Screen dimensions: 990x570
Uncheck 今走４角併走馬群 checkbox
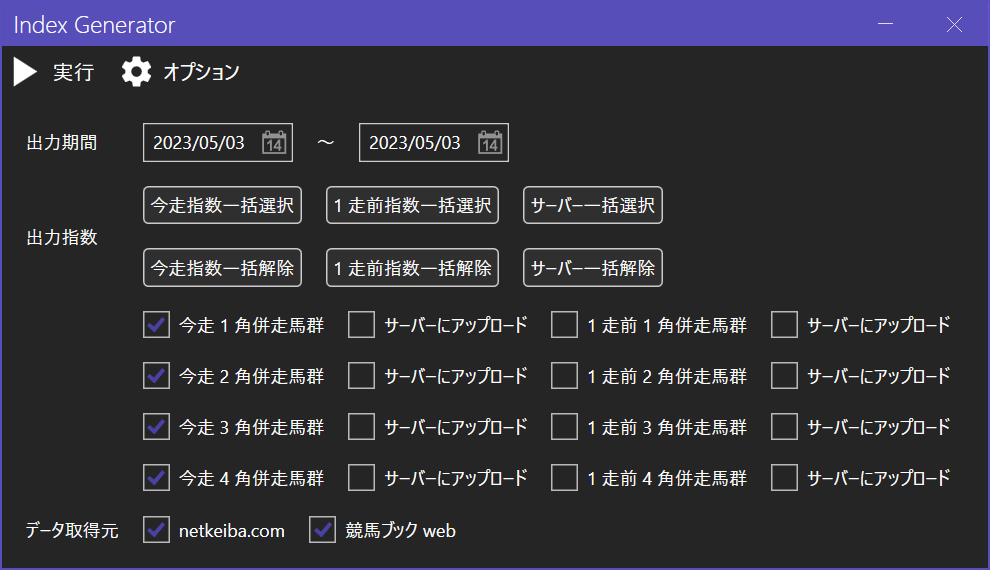157,478
